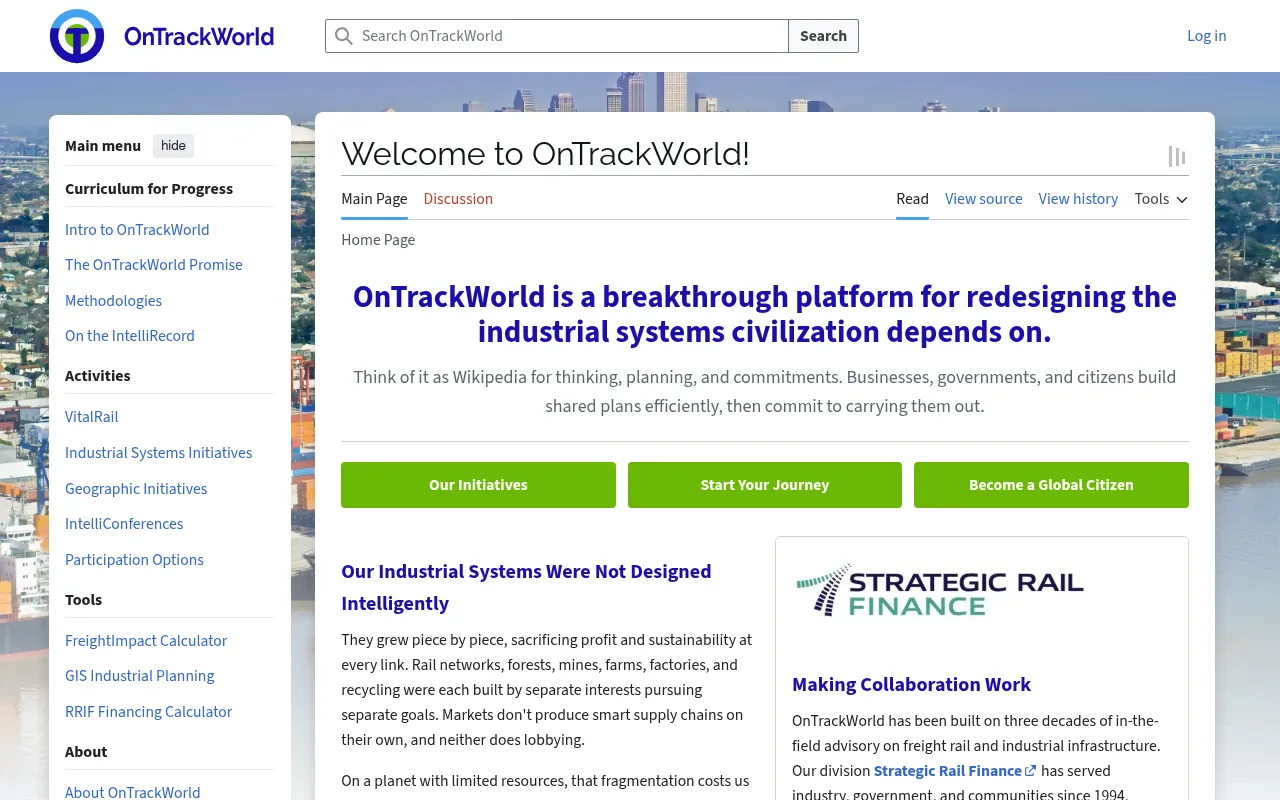Open the Discussion tab
Screen dimensions: 1280x800
click(458, 199)
